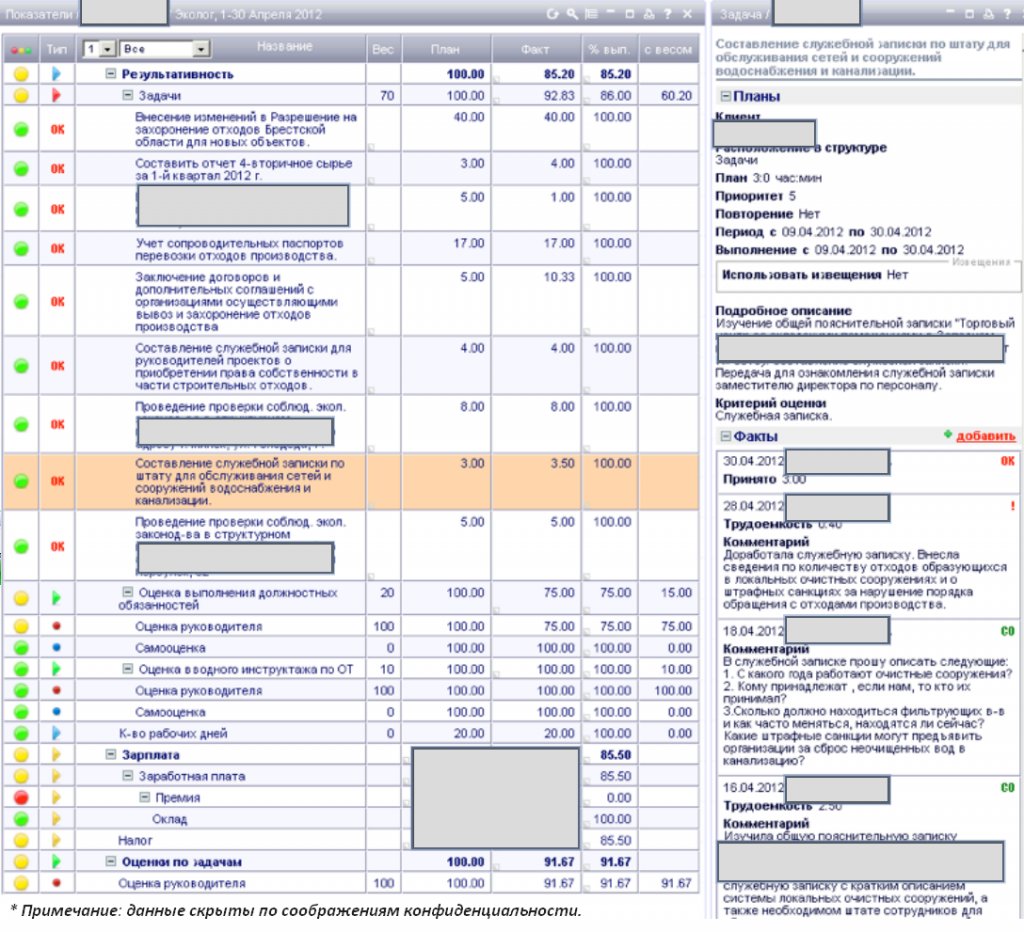Click the list view icon in Показатели header
Image resolution: width=1024 pixels, height=932 pixels.
click(591, 14)
